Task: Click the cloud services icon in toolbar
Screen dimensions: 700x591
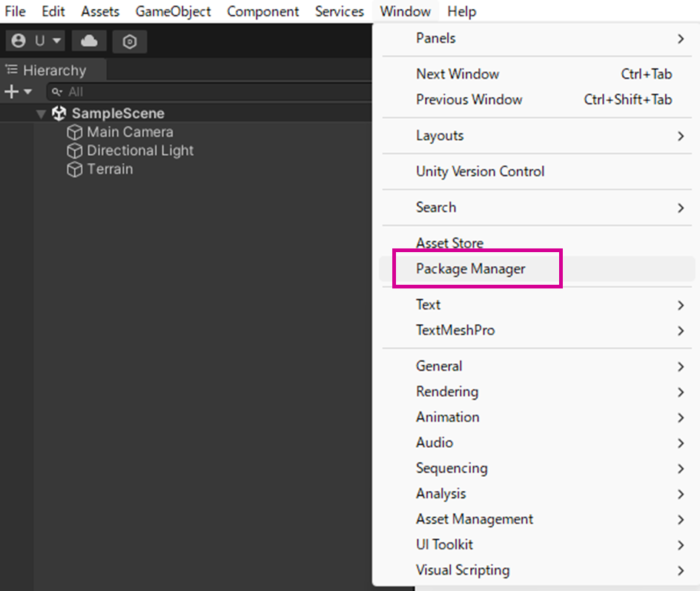Action: [89, 41]
